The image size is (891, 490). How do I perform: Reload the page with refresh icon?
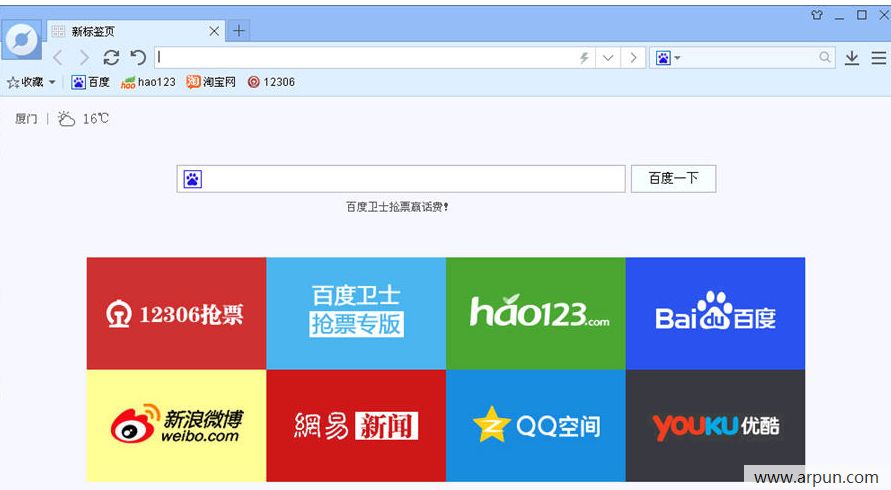click(x=111, y=57)
